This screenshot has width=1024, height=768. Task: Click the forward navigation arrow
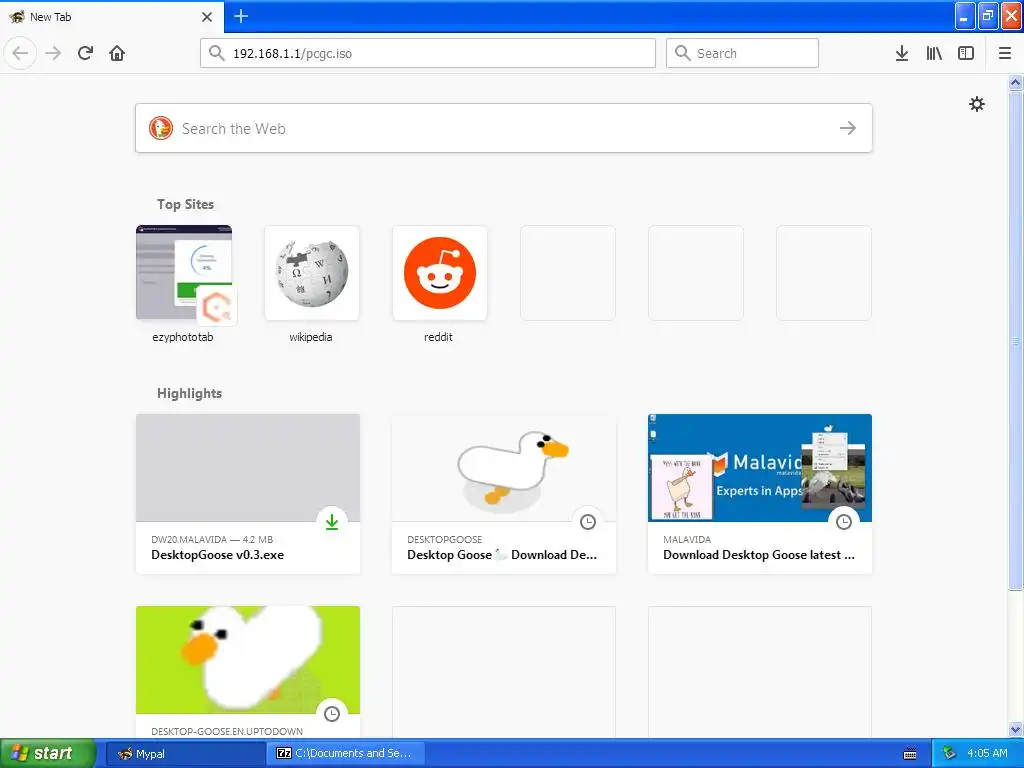coord(53,53)
